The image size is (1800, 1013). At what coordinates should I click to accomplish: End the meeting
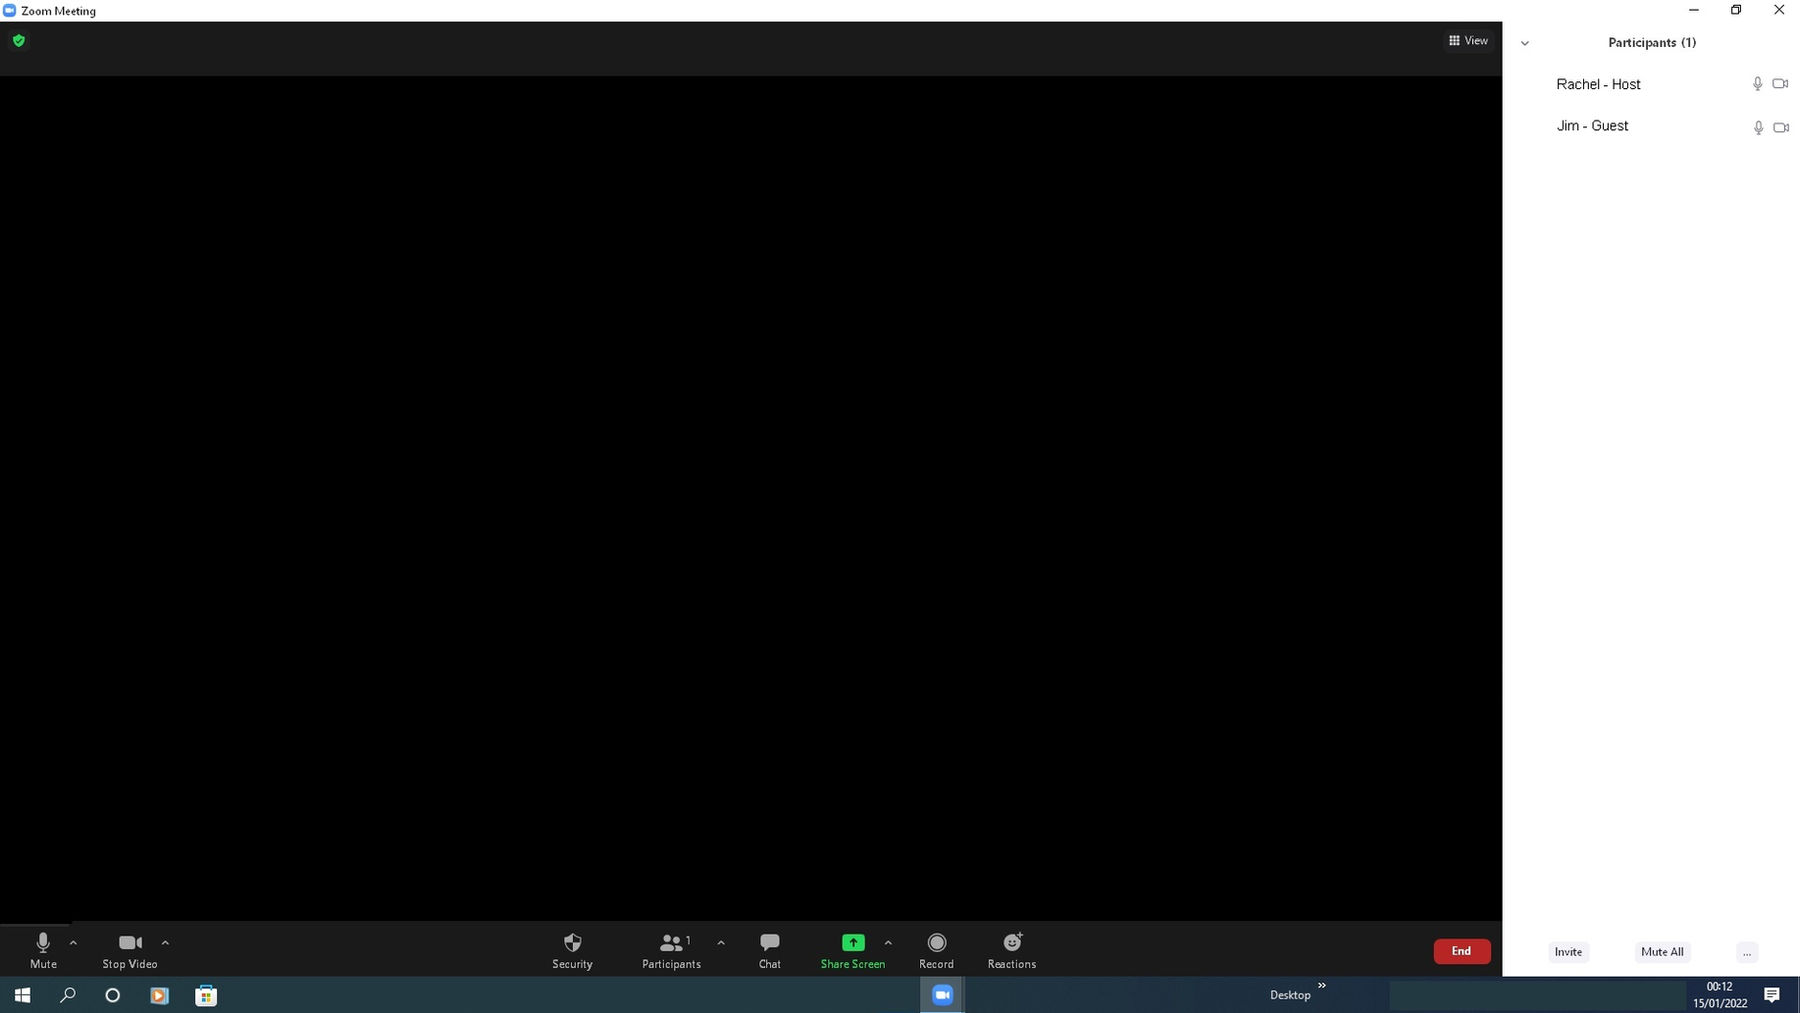tap(1461, 951)
